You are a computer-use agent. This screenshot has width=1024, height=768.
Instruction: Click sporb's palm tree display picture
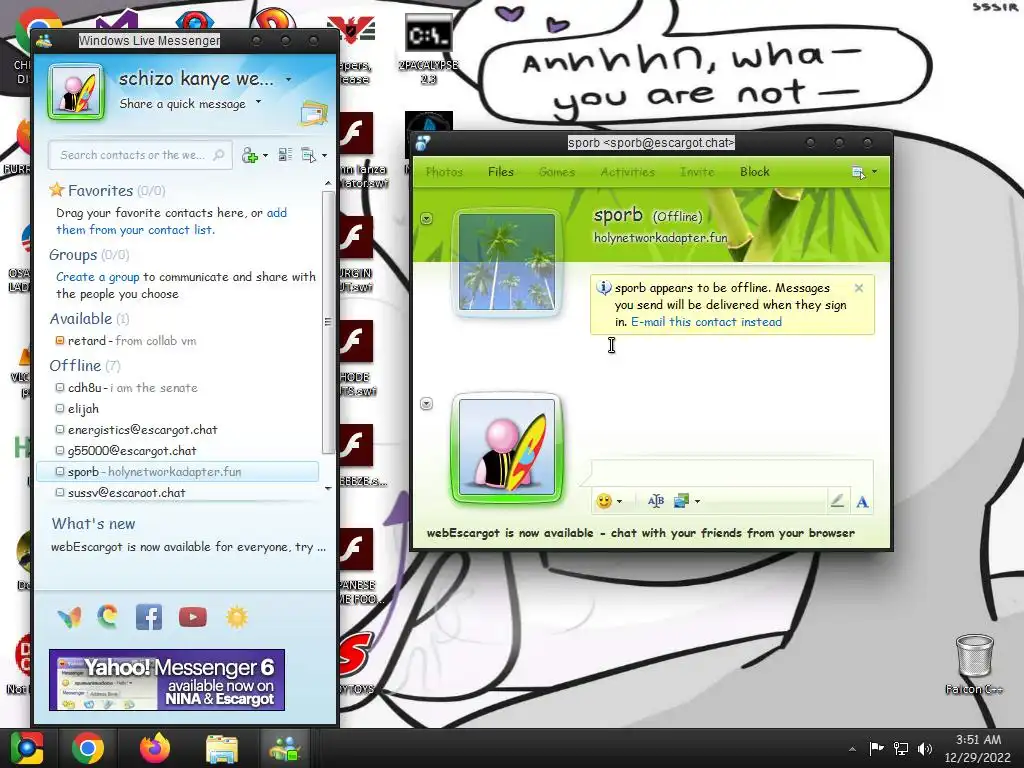click(x=507, y=262)
